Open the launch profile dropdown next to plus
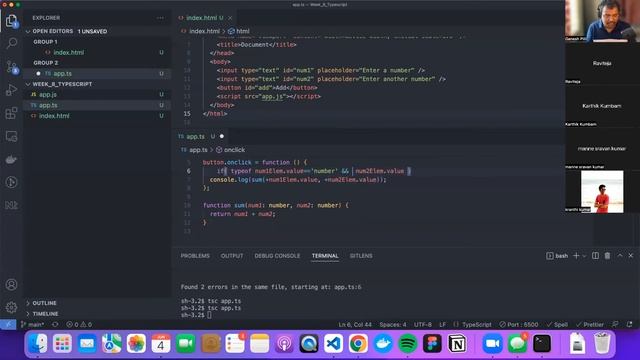 tap(584, 256)
